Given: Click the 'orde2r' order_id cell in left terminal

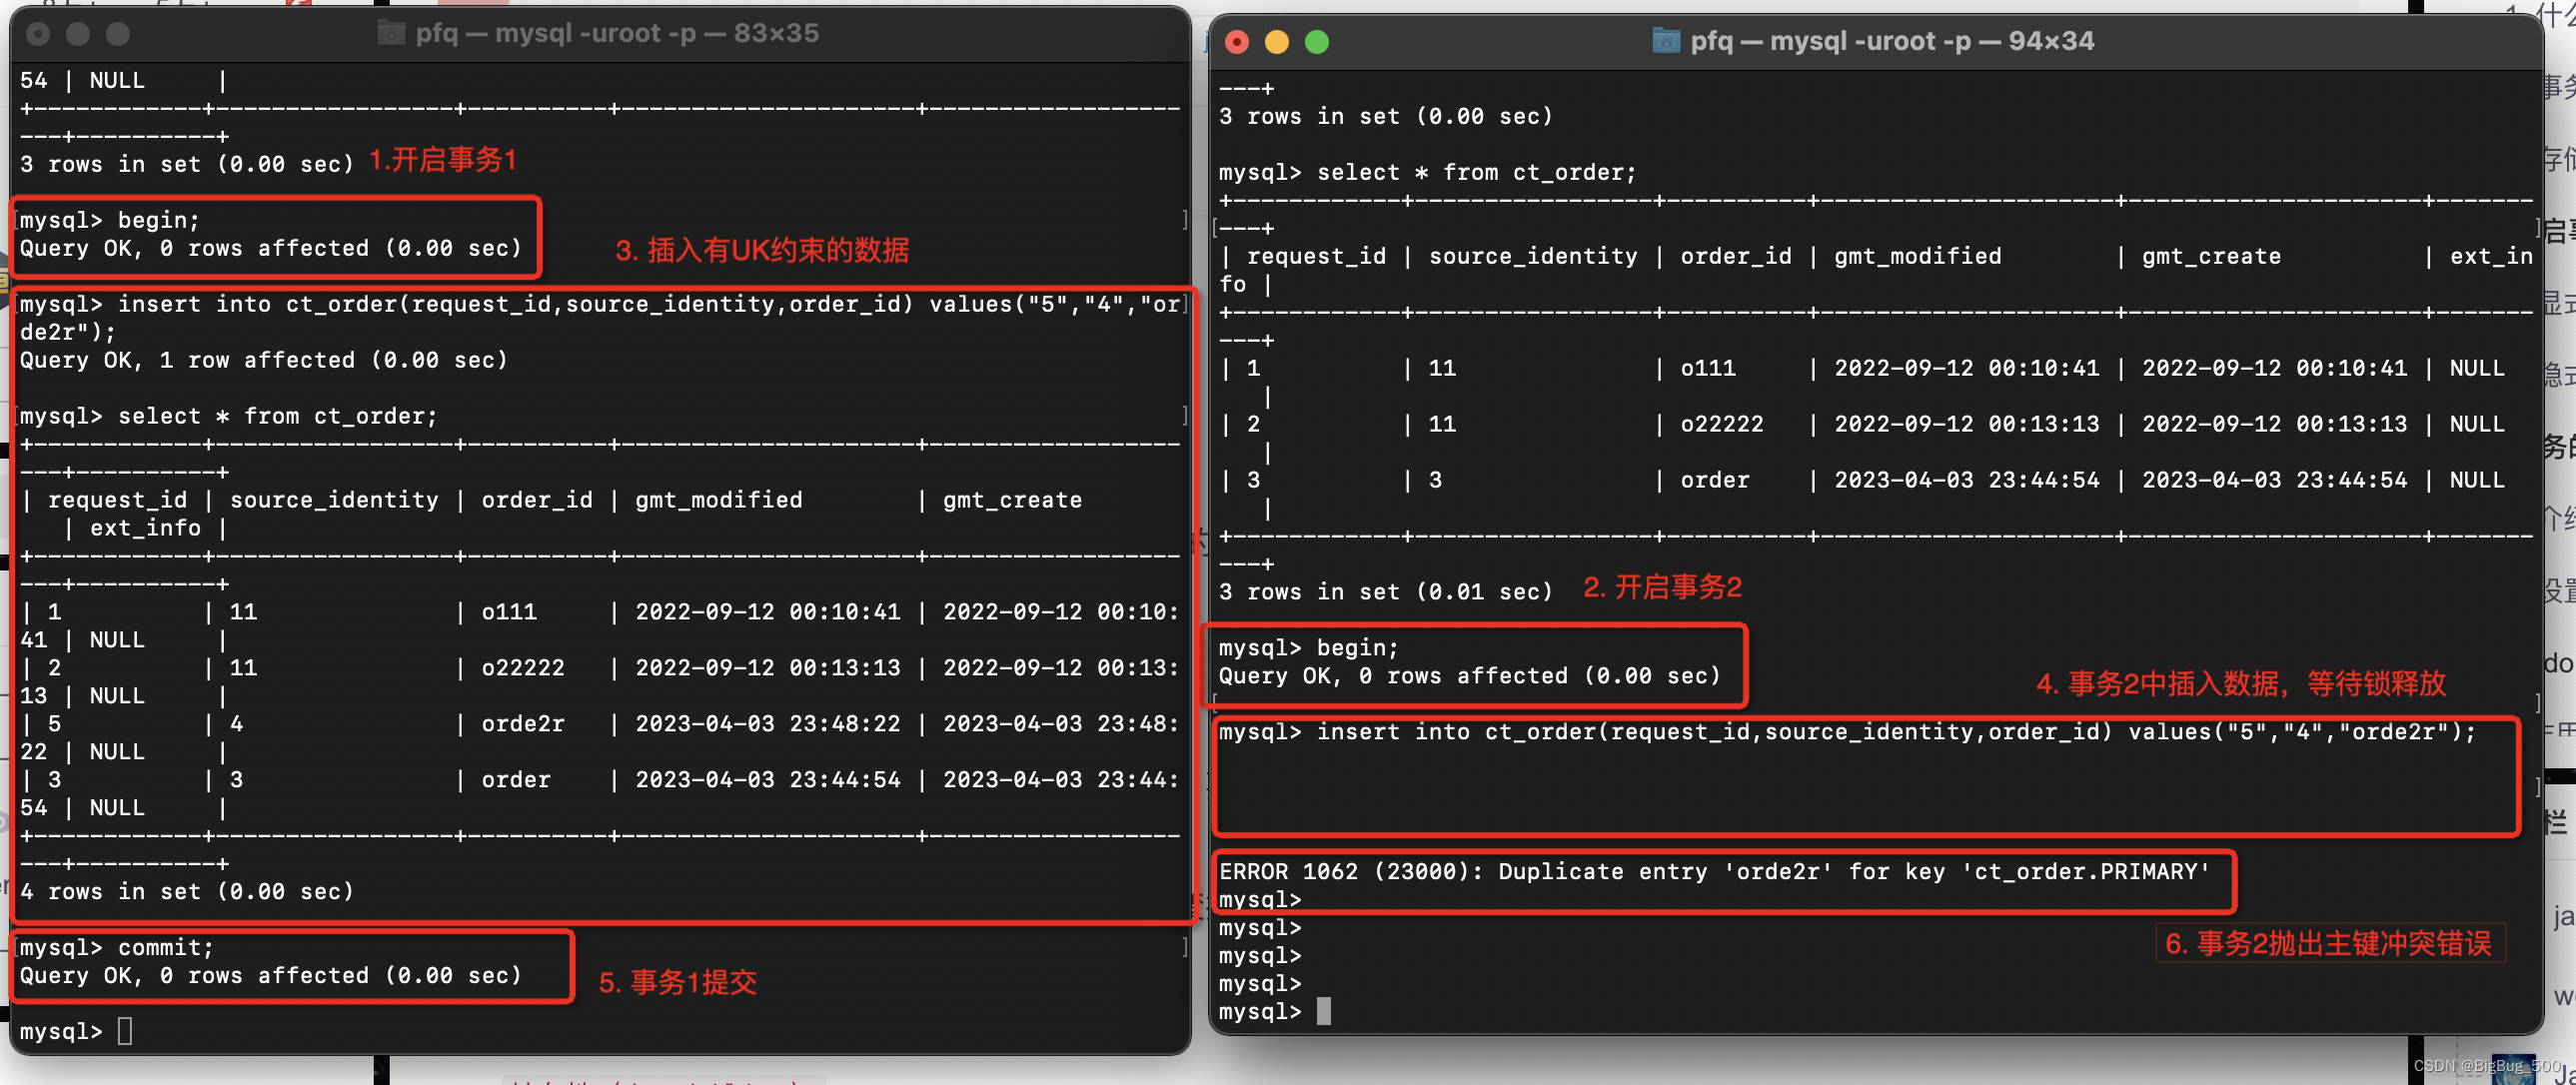Looking at the screenshot, I should pyautogui.click(x=523, y=723).
